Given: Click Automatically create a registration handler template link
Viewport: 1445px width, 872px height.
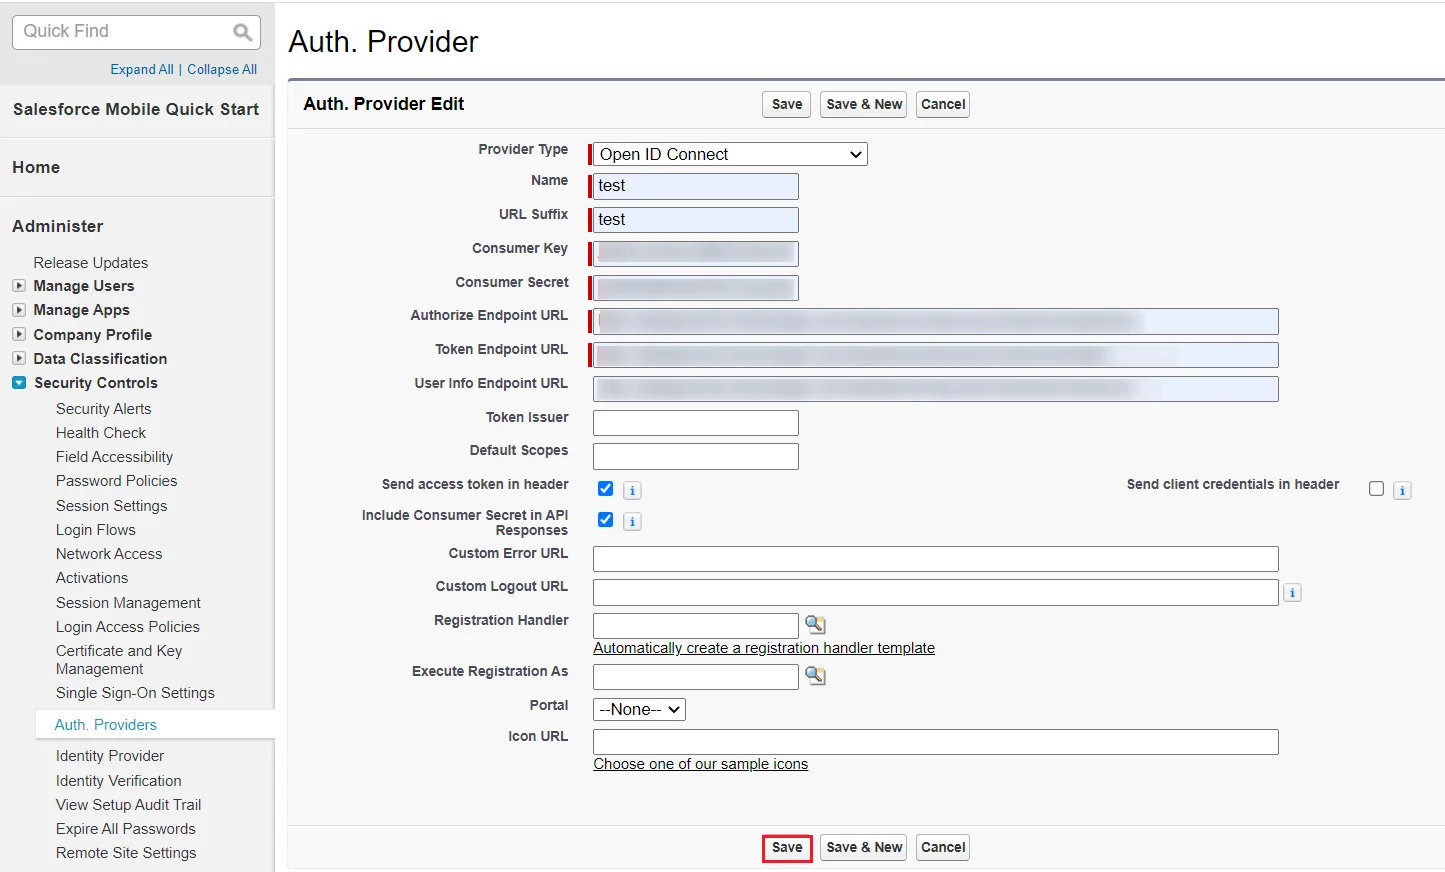Looking at the screenshot, I should pyautogui.click(x=763, y=648).
